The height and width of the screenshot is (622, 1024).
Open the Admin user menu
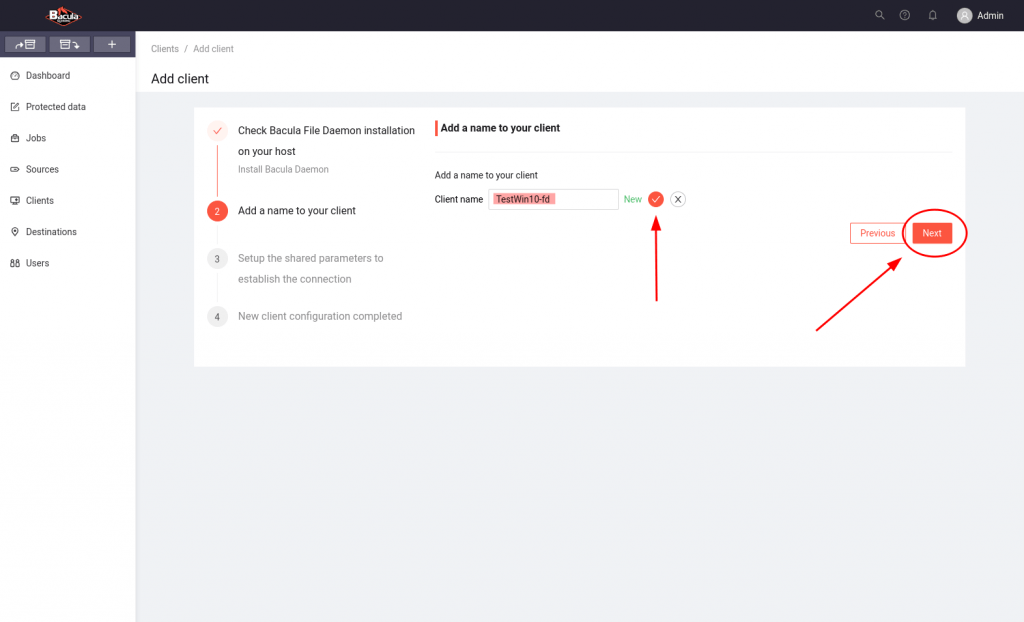[980, 15]
